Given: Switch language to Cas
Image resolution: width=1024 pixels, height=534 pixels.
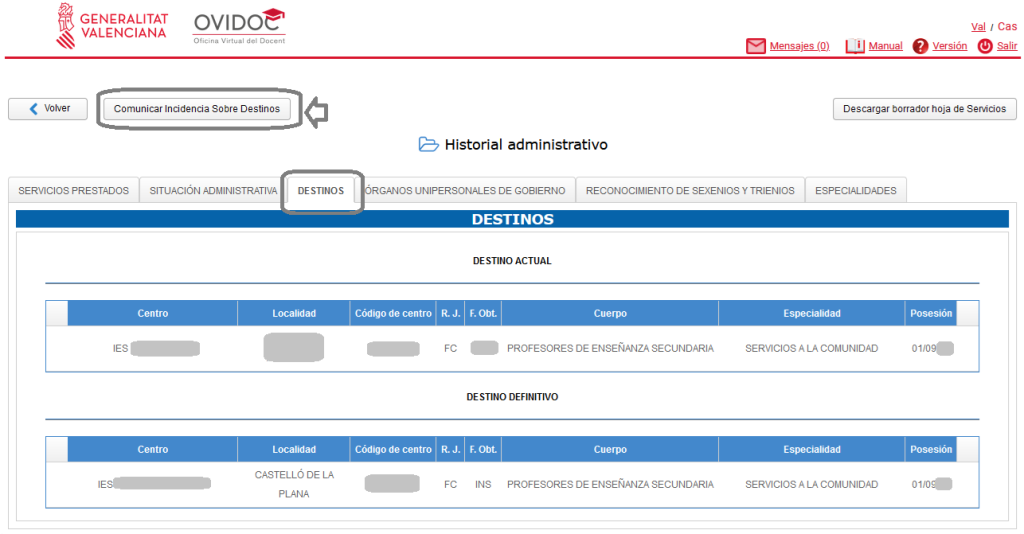Looking at the screenshot, I should click(x=1007, y=27).
